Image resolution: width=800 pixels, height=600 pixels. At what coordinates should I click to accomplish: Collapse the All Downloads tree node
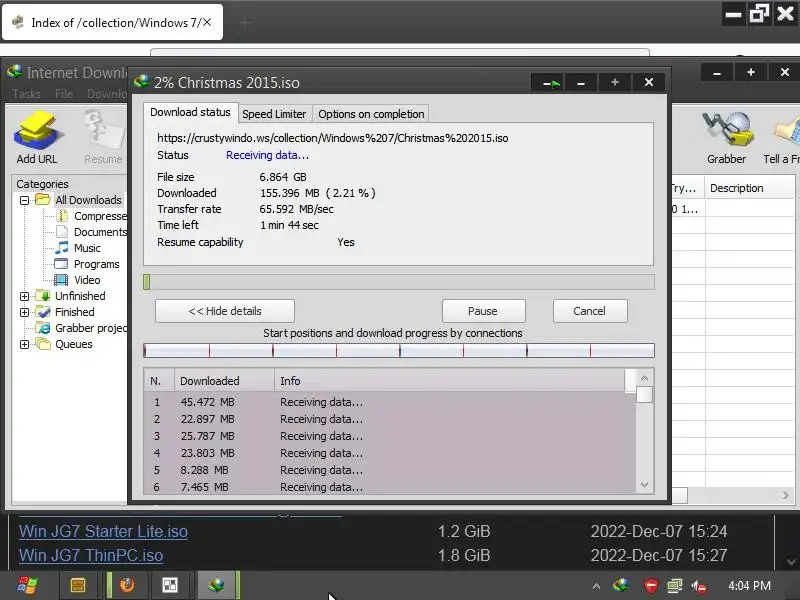click(24, 200)
